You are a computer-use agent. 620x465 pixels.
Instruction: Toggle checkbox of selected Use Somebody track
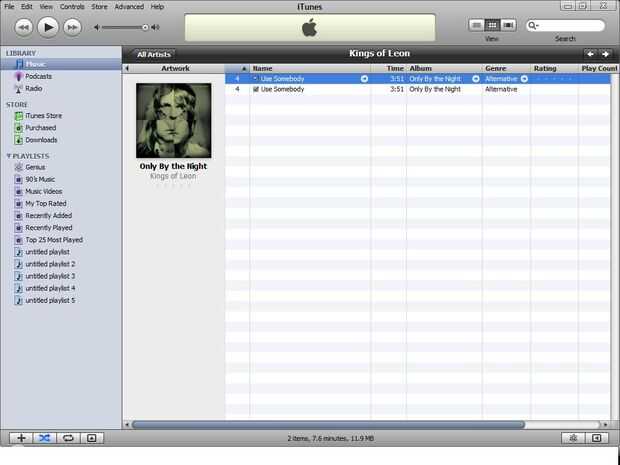[x=256, y=79]
